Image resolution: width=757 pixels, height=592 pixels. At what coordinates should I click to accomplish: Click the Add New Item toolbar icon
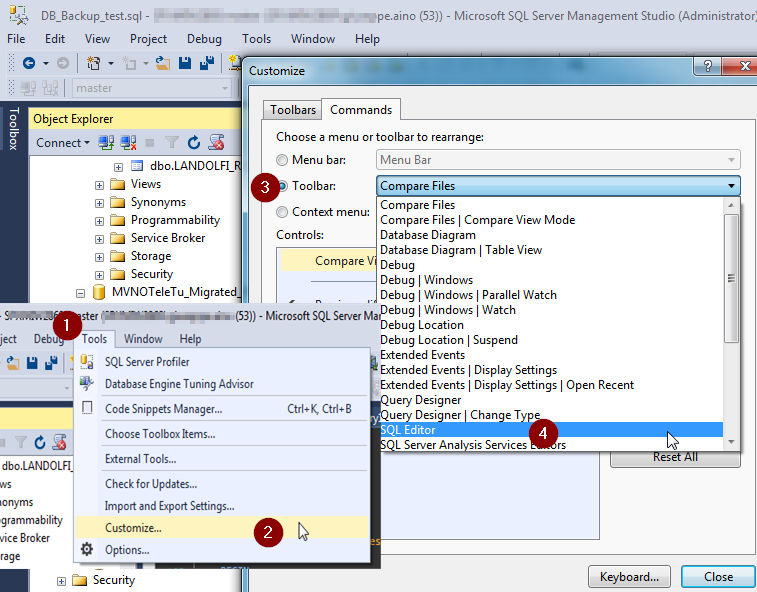tap(129, 63)
